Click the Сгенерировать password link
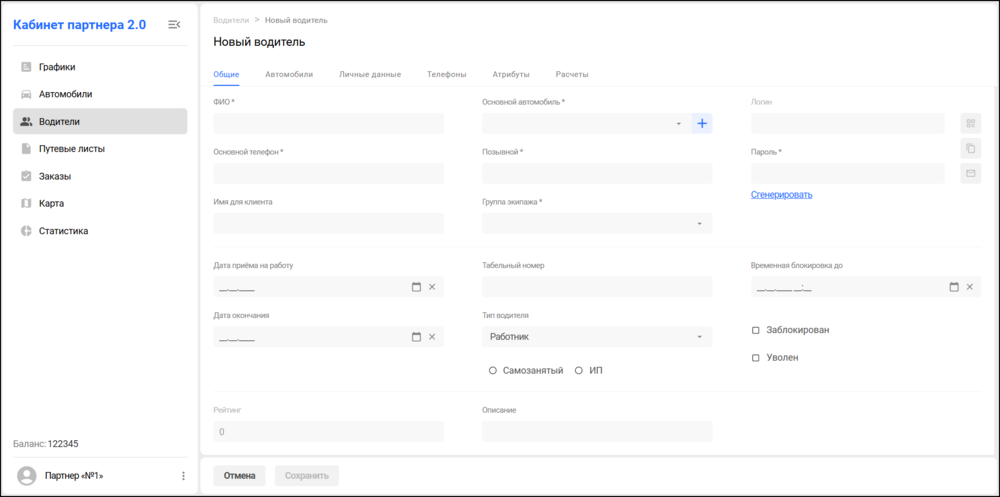The image size is (1000, 497). [x=782, y=195]
